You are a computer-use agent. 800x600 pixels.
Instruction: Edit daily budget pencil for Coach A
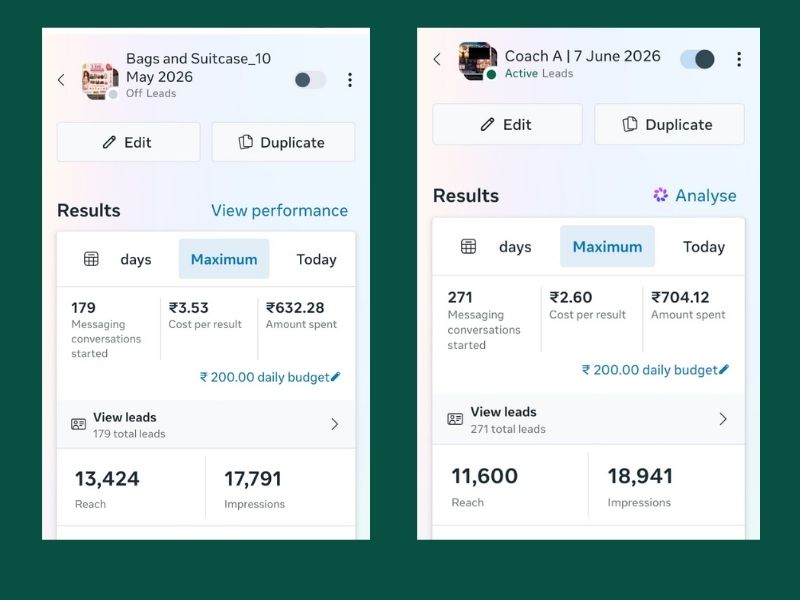pyautogui.click(x=724, y=369)
